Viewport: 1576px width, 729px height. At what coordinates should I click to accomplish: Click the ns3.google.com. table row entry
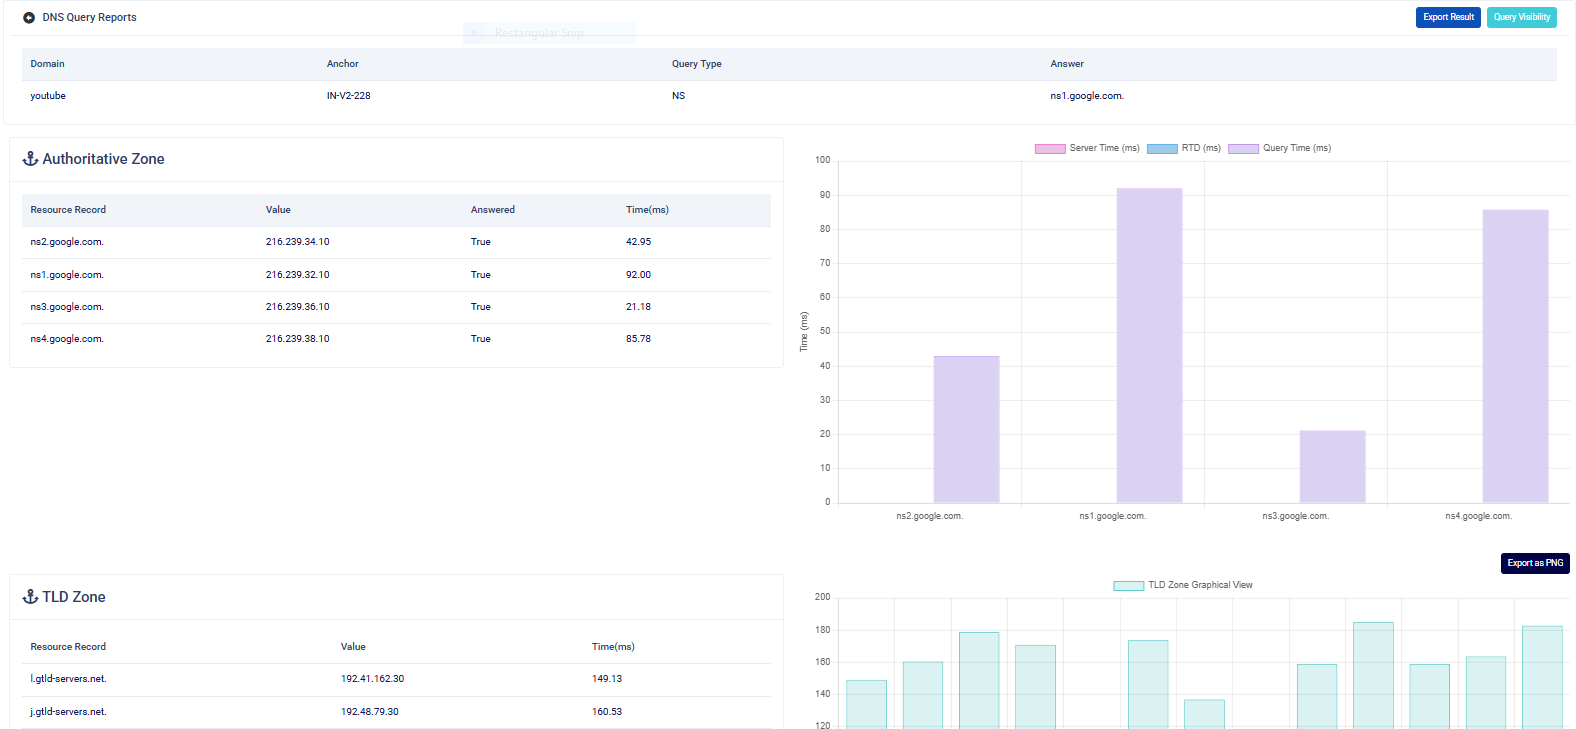[x=396, y=307]
